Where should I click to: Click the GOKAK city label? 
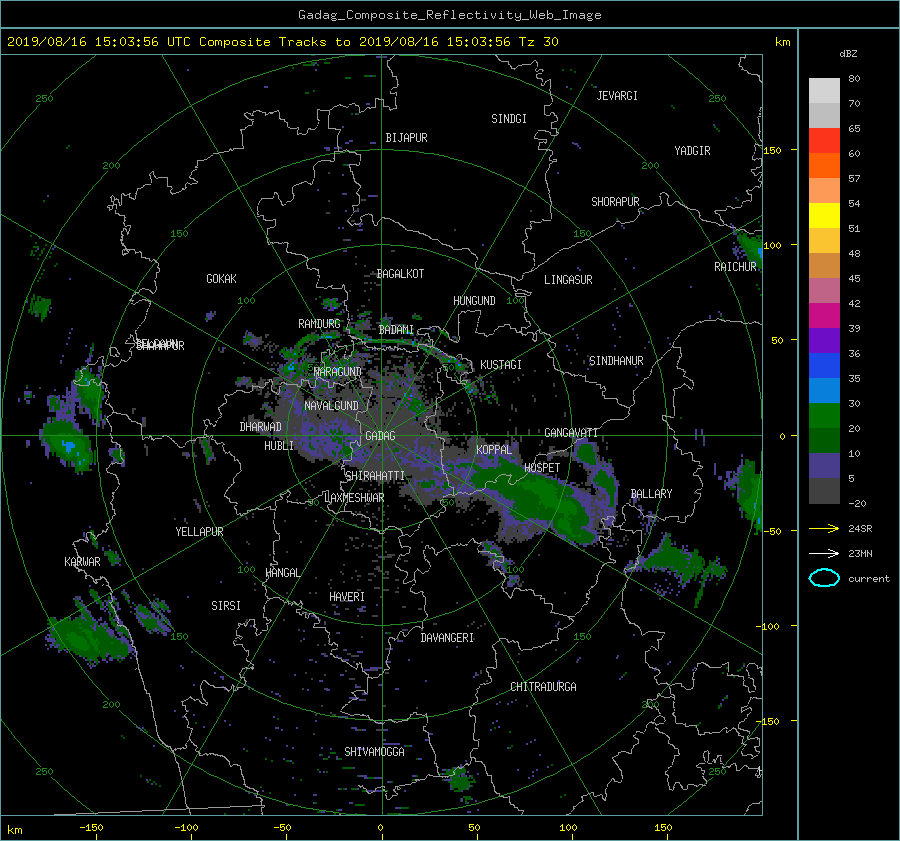[x=221, y=279]
